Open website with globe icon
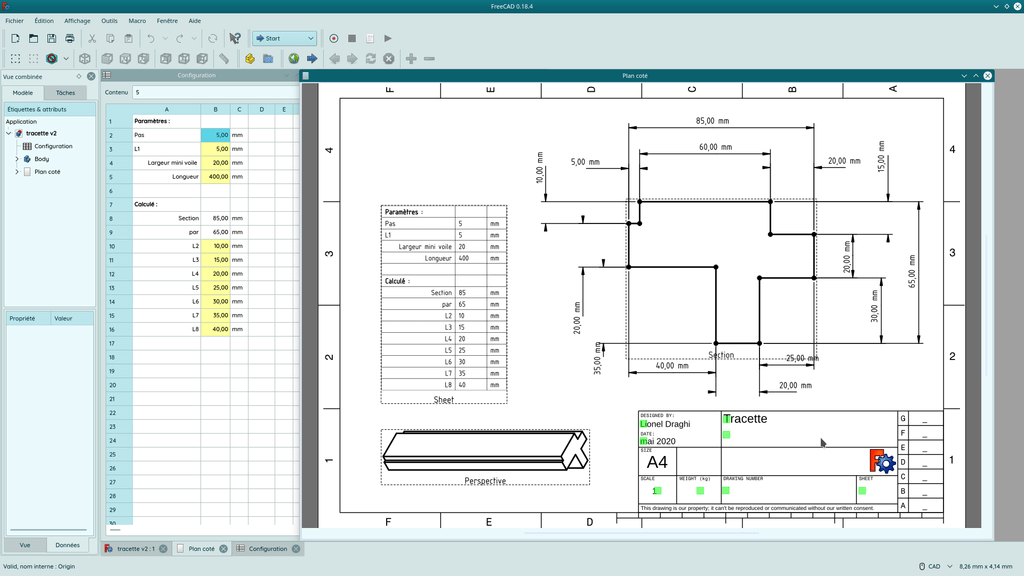Viewport: 1024px width, 576px height. click(x=294, y=59)
